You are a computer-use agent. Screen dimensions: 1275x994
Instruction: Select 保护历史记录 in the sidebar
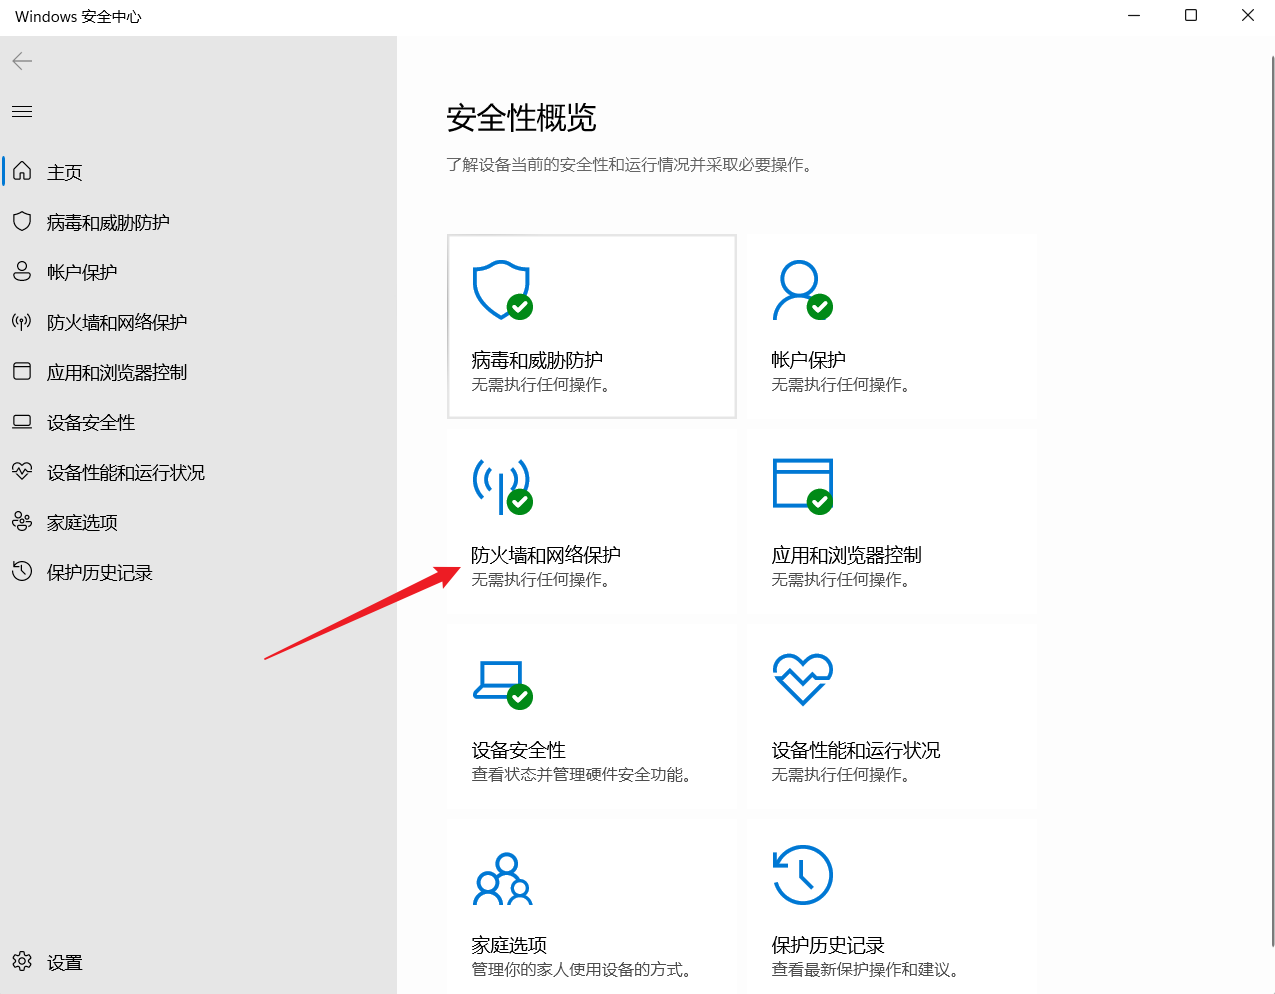pos(100,572)
